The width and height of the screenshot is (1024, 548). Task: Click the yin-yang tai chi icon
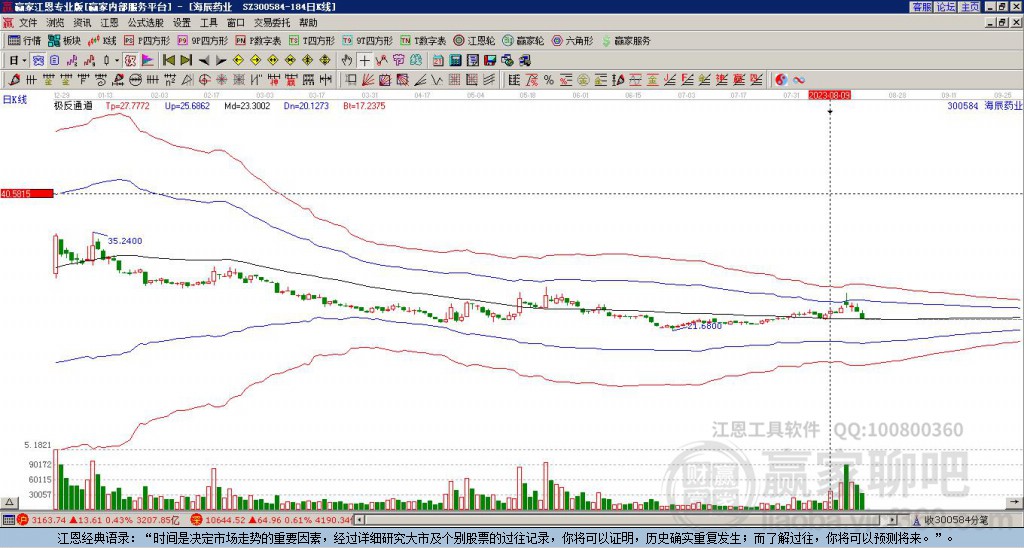pyautogui.click(x=782, y=80)
